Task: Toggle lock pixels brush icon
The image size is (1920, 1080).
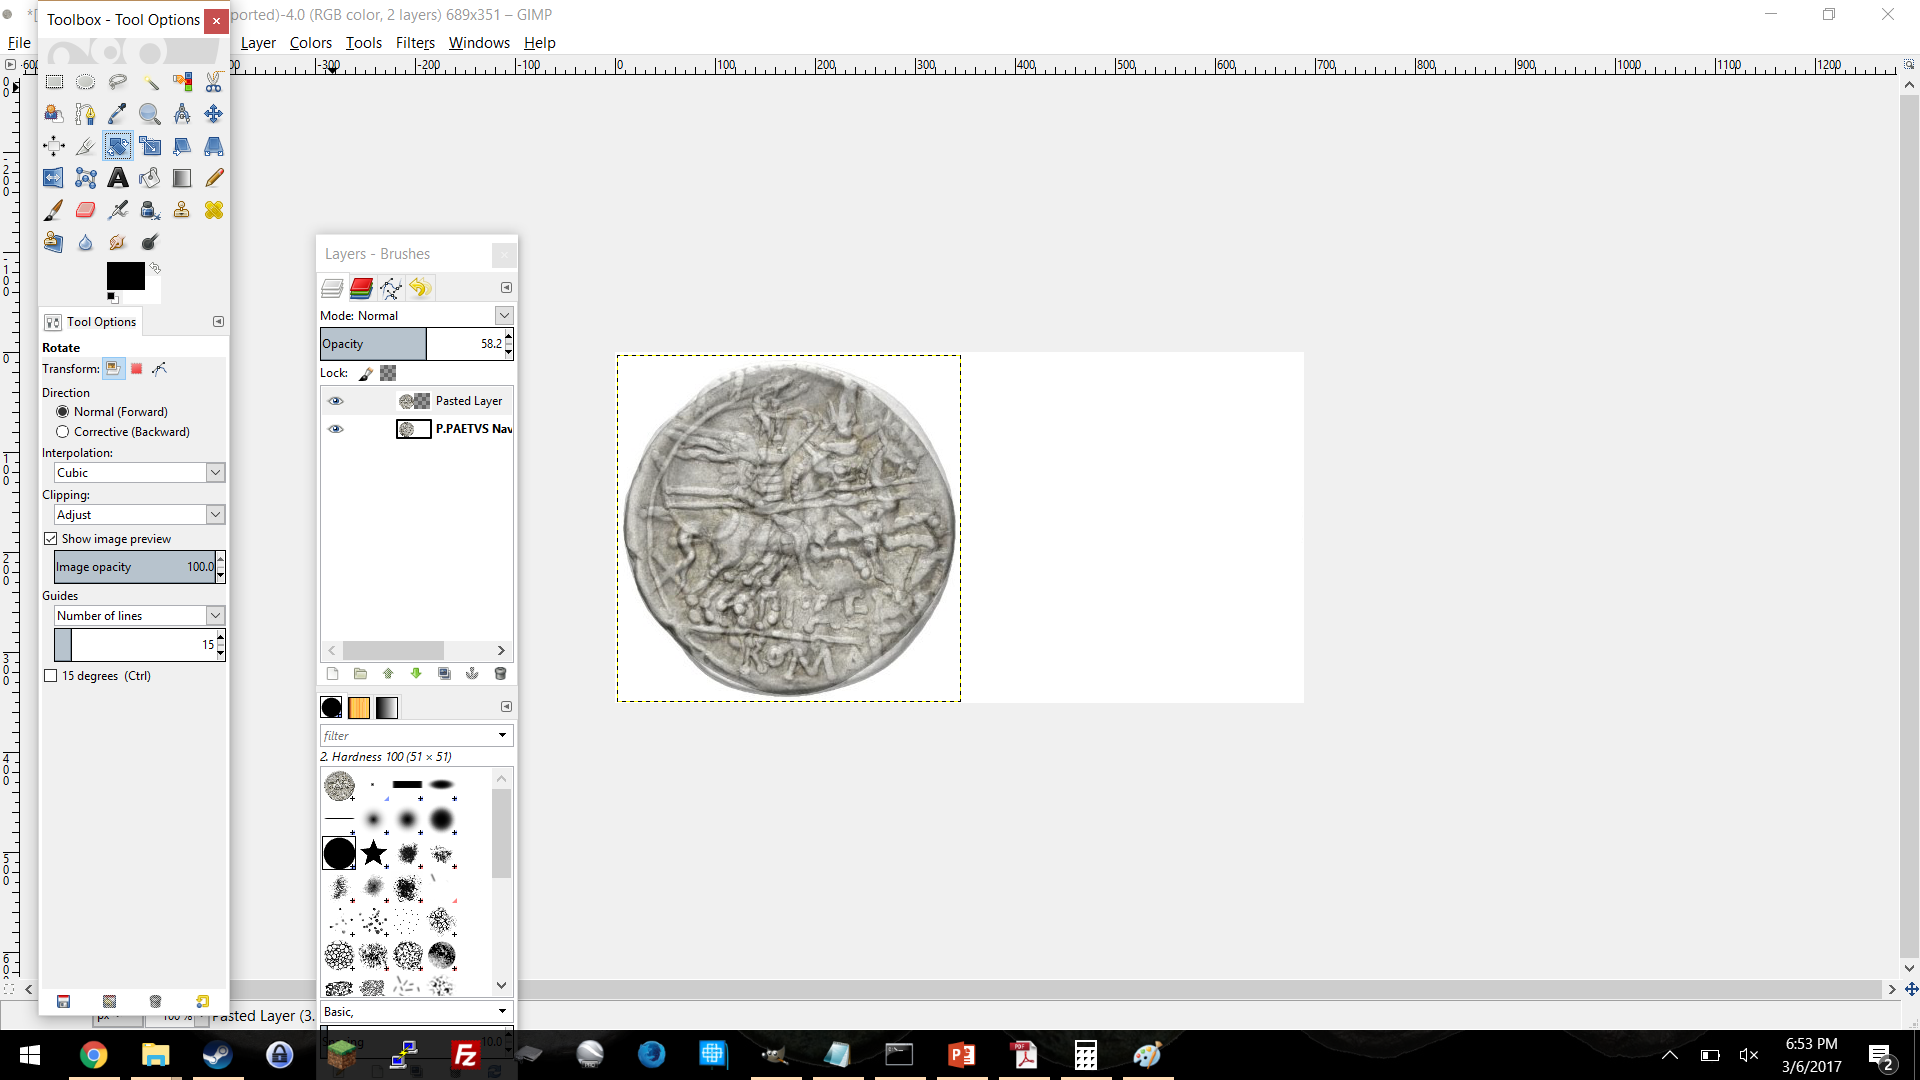Action: (x=366, y=373)
